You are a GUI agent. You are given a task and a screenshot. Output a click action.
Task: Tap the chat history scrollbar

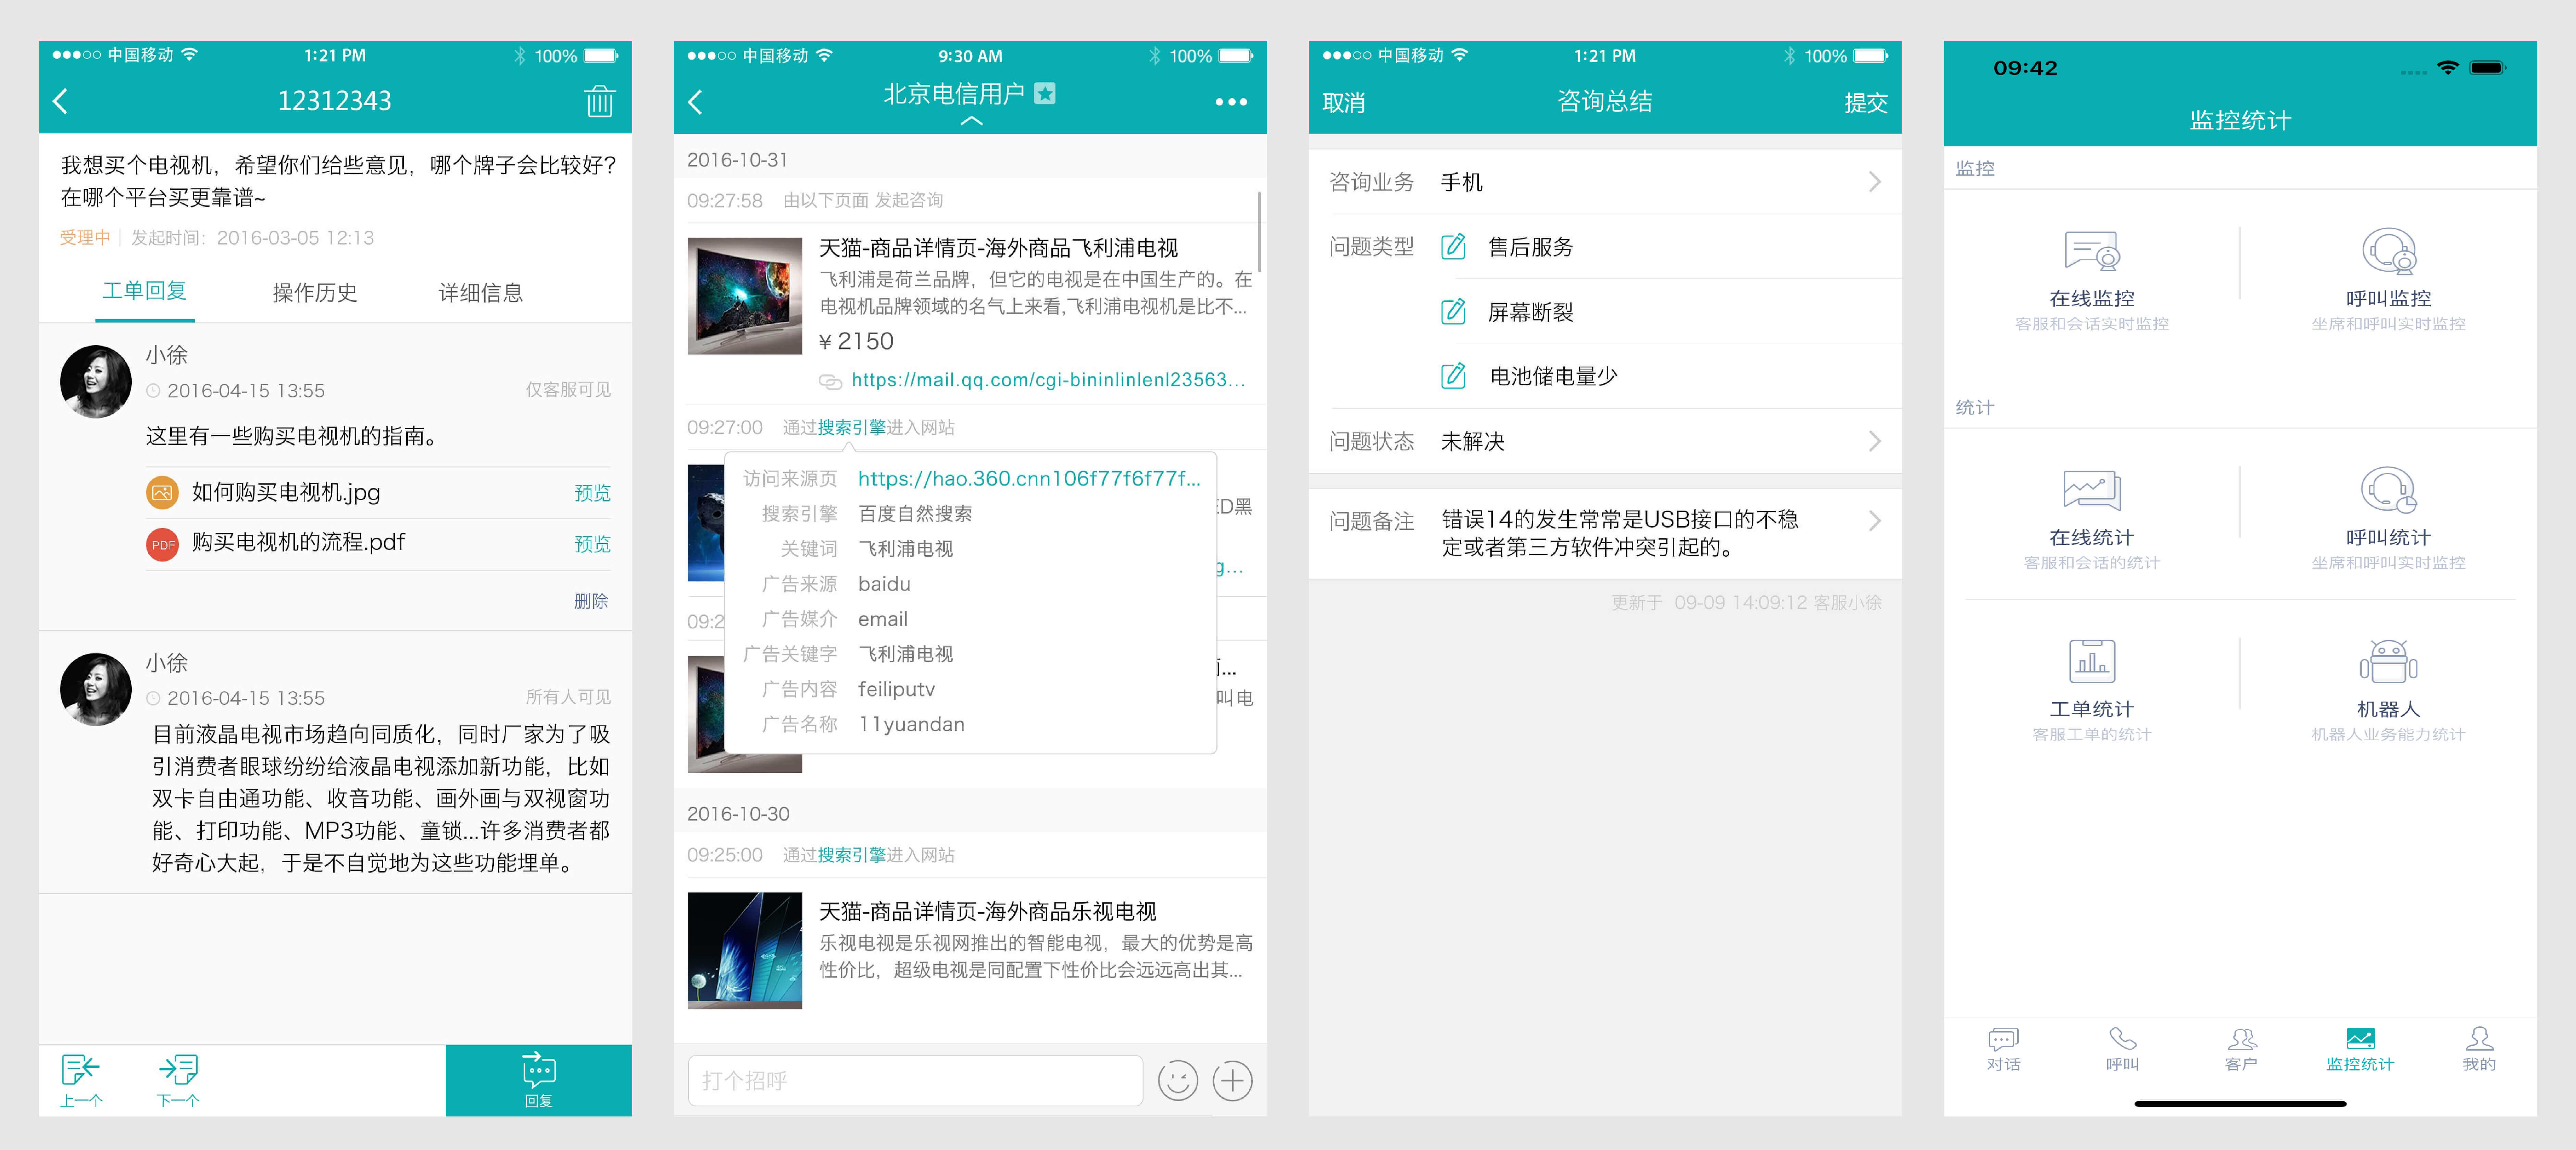click(1259, 232)
